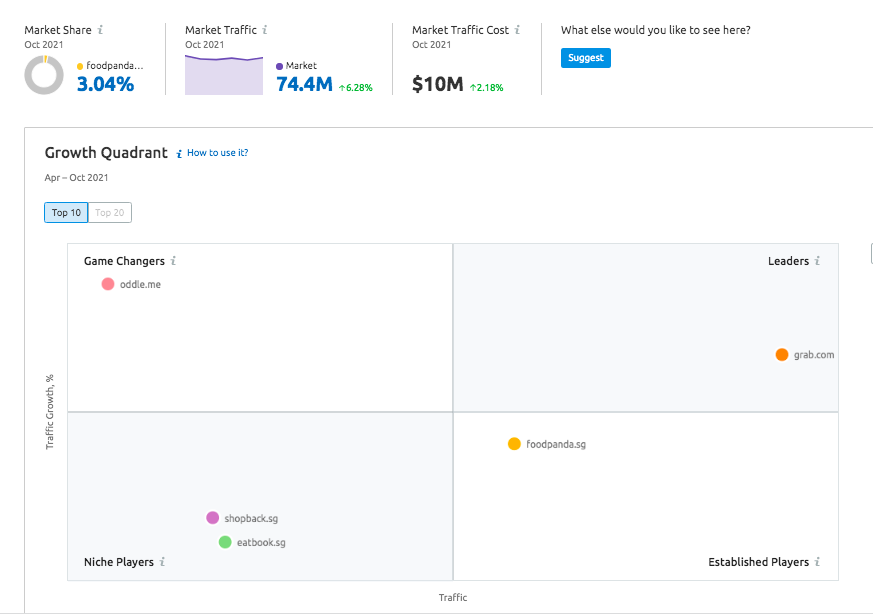Click the eatbook.sg green data point
The image size is (873, 614).
tap(225, 542)
